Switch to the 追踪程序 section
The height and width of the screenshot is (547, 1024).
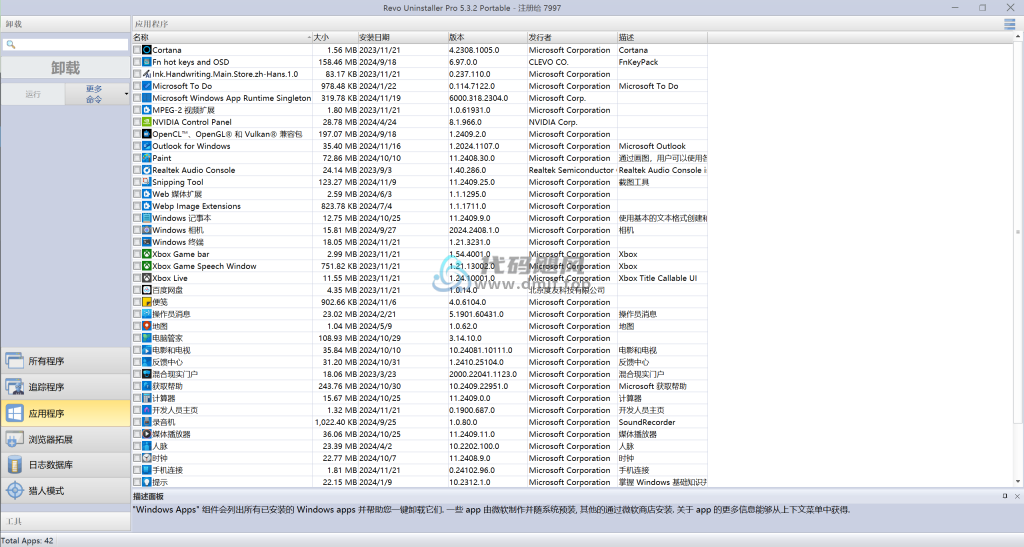[65, 387]
